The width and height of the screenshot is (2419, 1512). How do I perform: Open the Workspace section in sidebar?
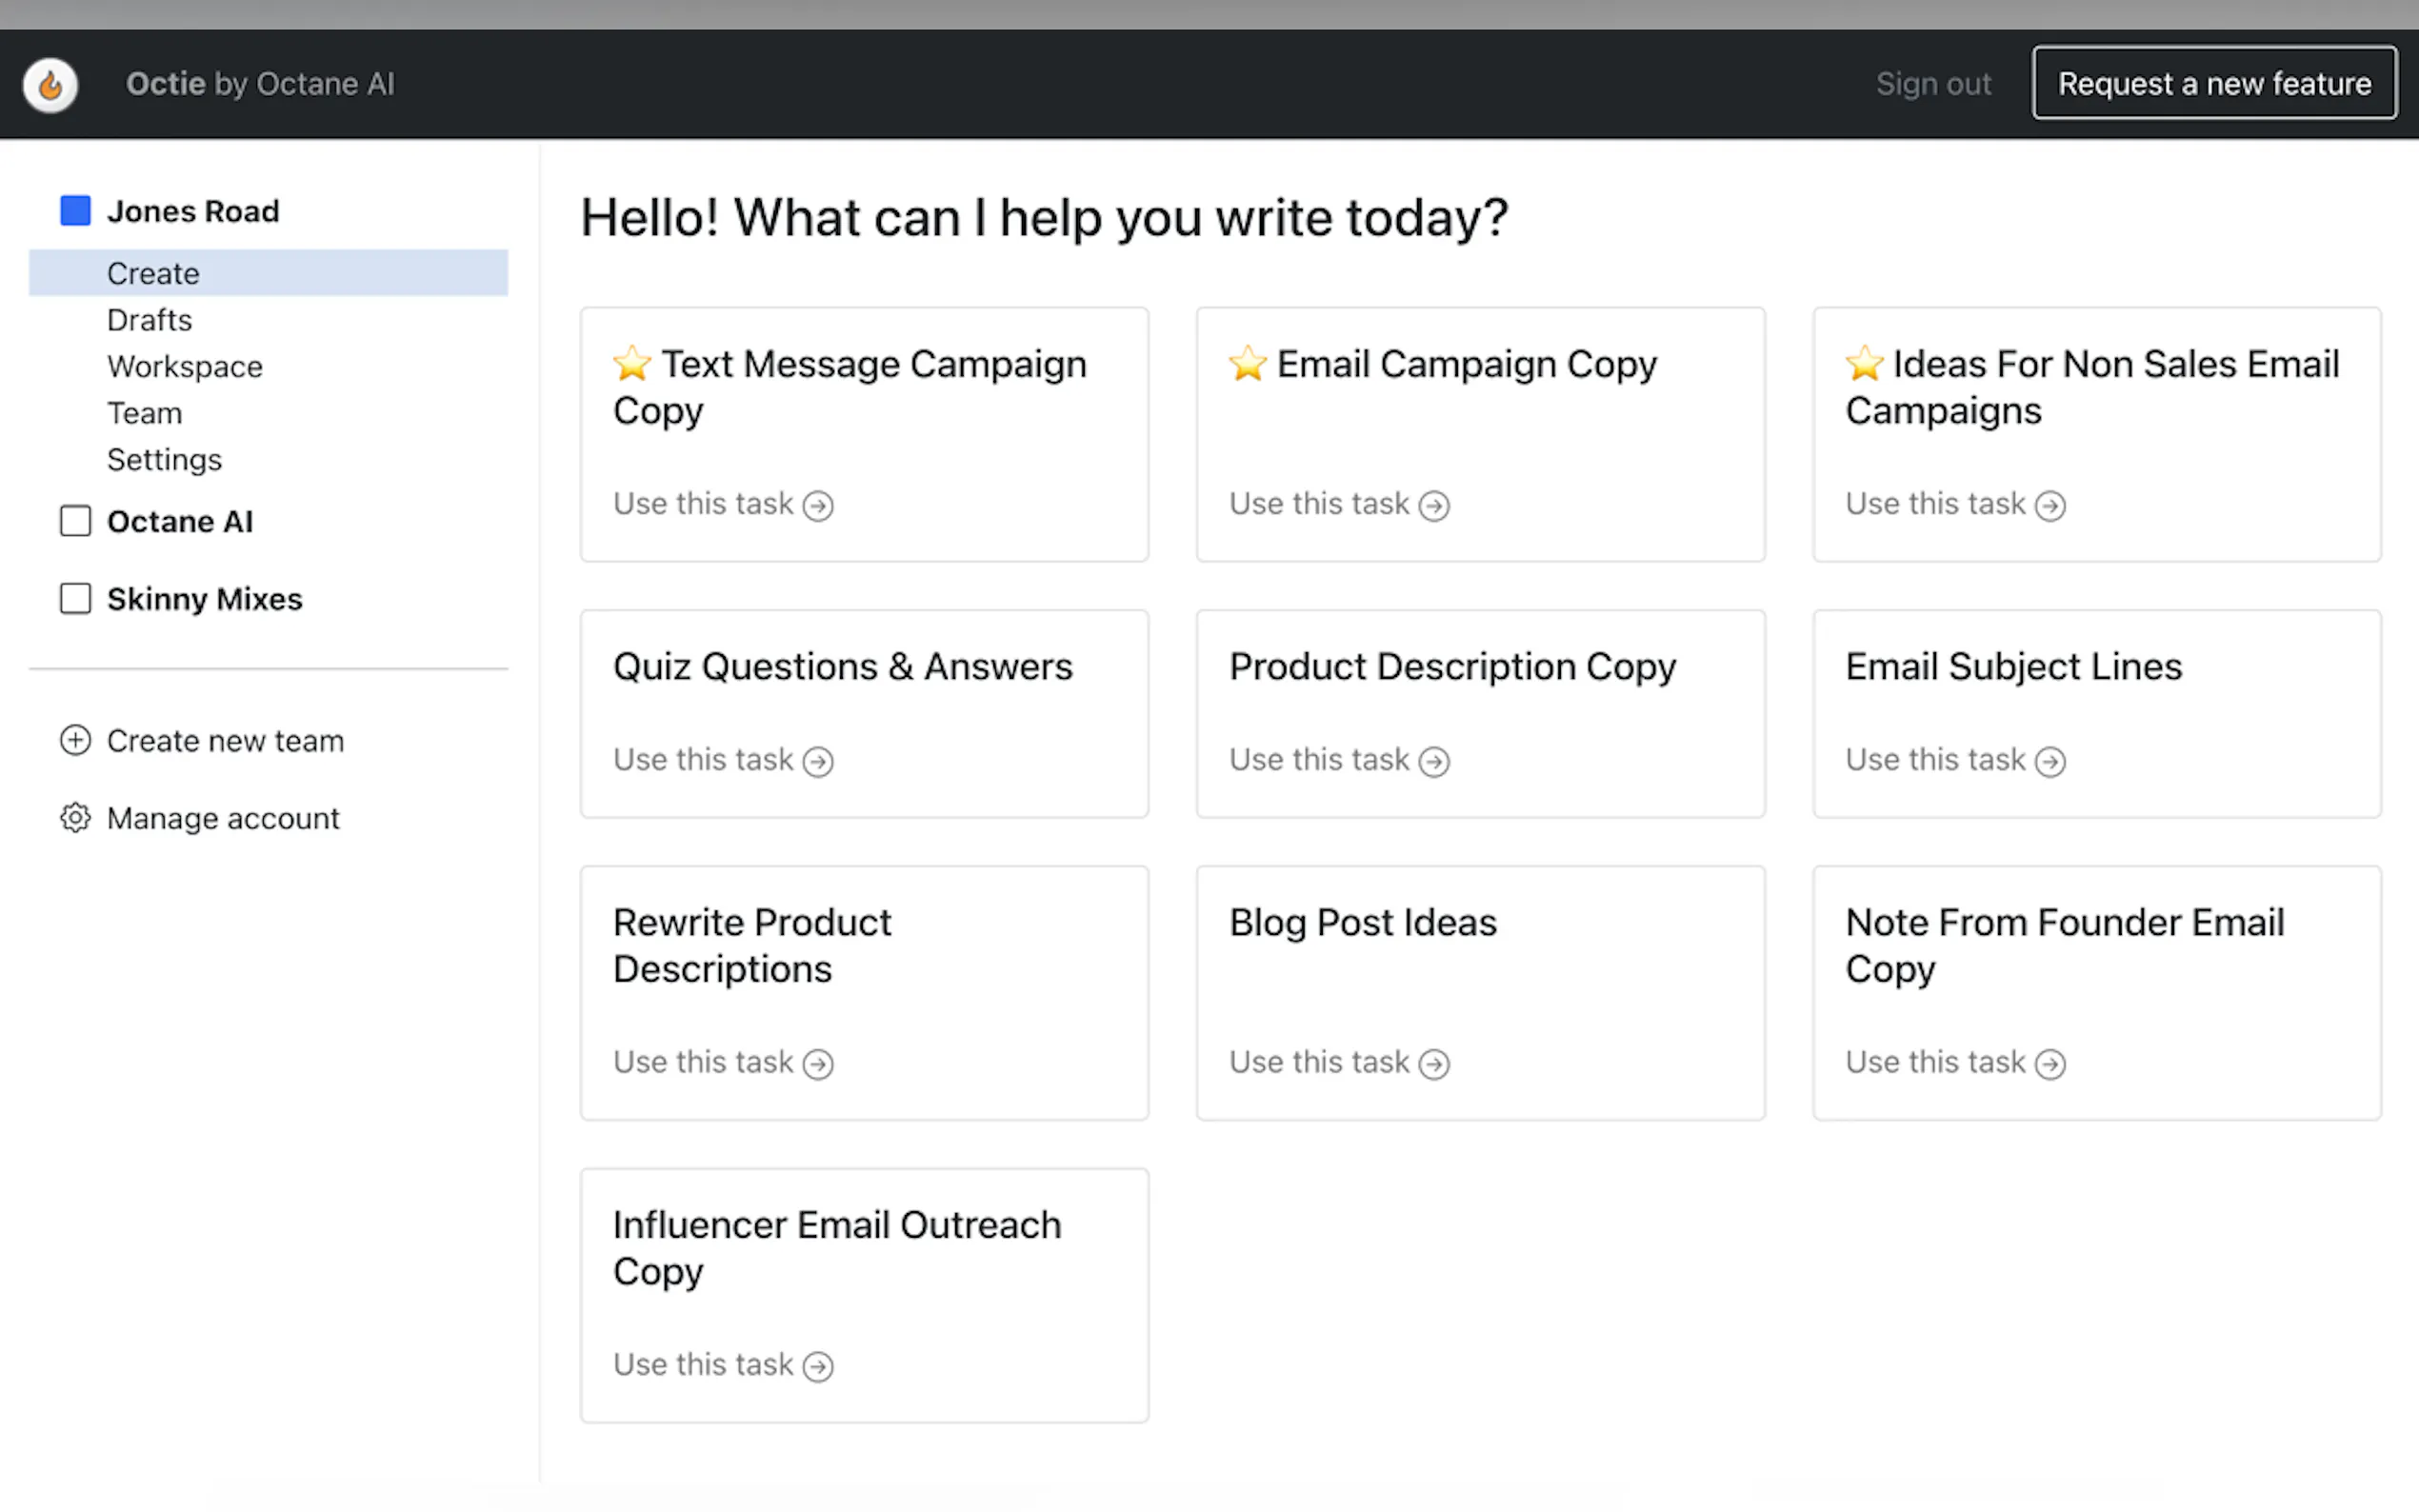[185, 367]
